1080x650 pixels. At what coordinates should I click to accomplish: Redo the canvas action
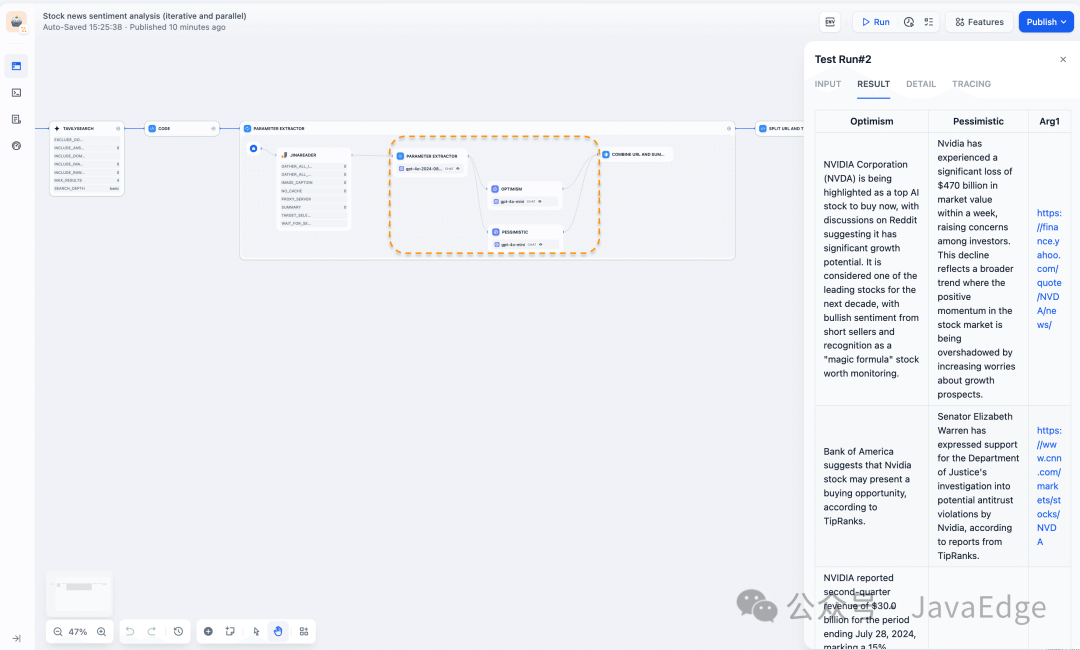click(x=152, y=631)
